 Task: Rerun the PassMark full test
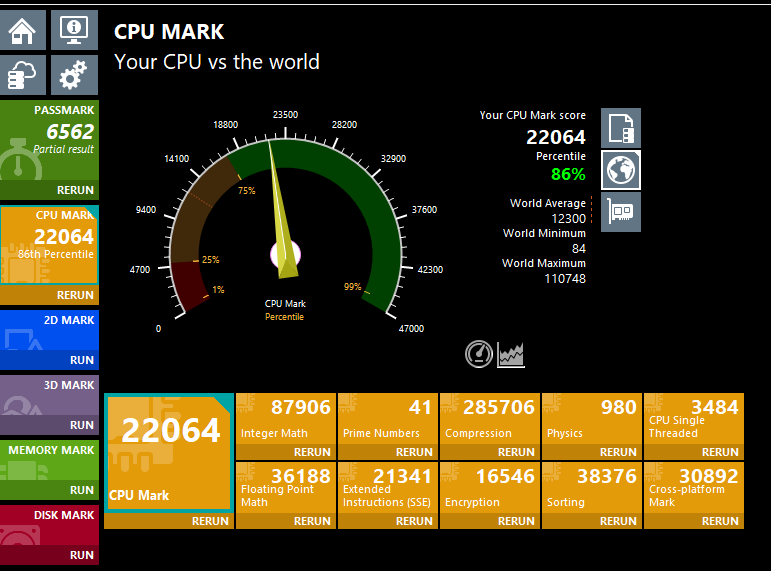(75, 190)
